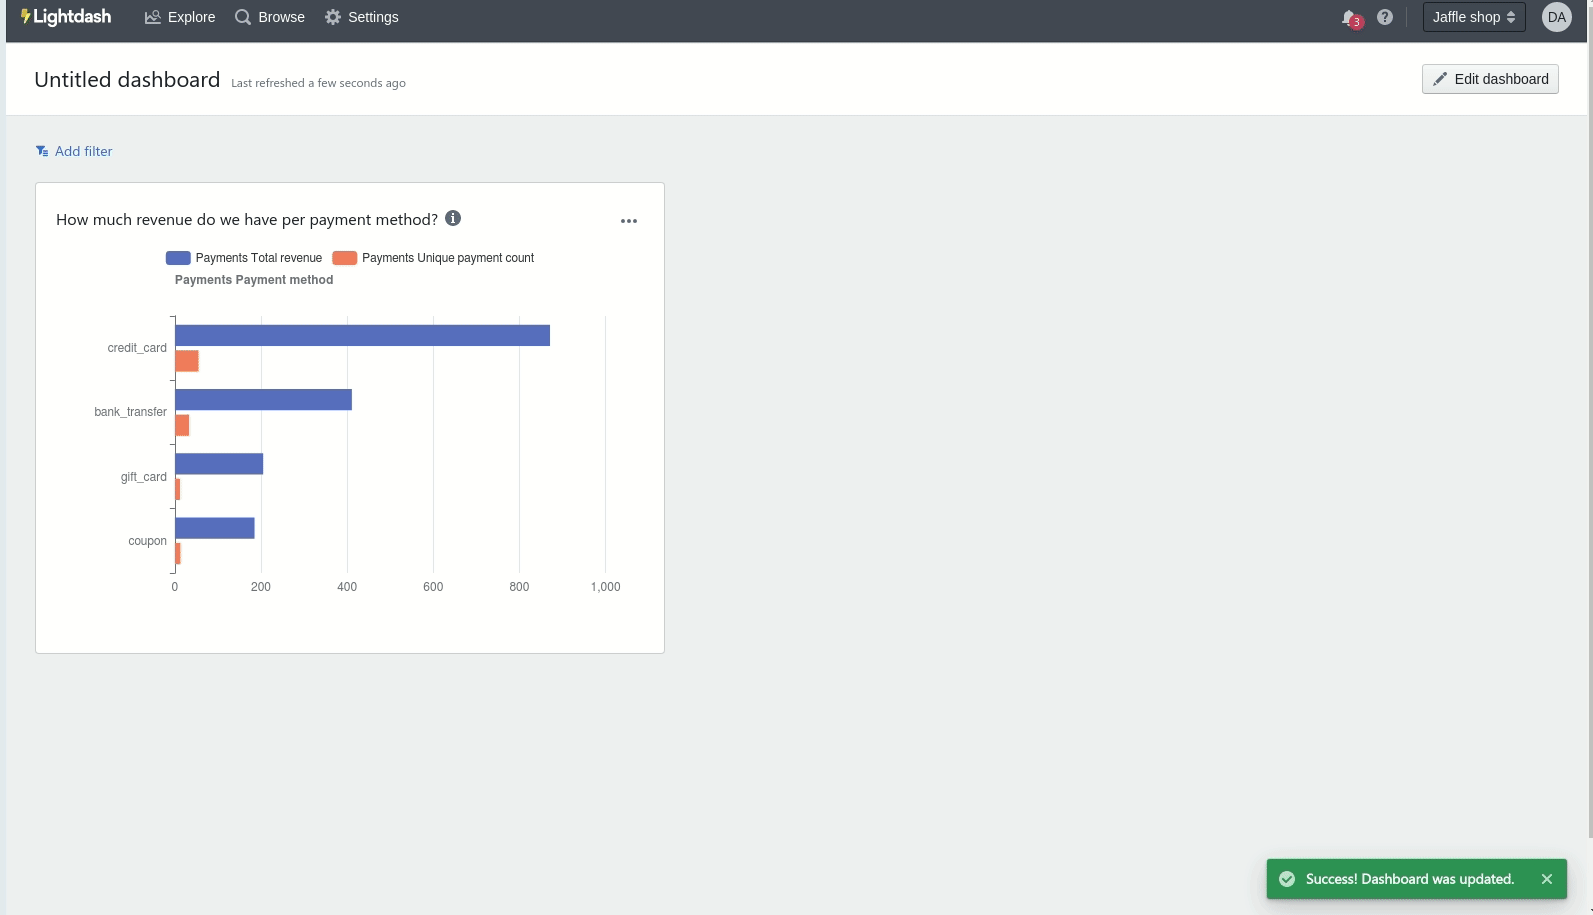
Task: Open the chart tile three-dot menu
Action: (x=629, y=221)
